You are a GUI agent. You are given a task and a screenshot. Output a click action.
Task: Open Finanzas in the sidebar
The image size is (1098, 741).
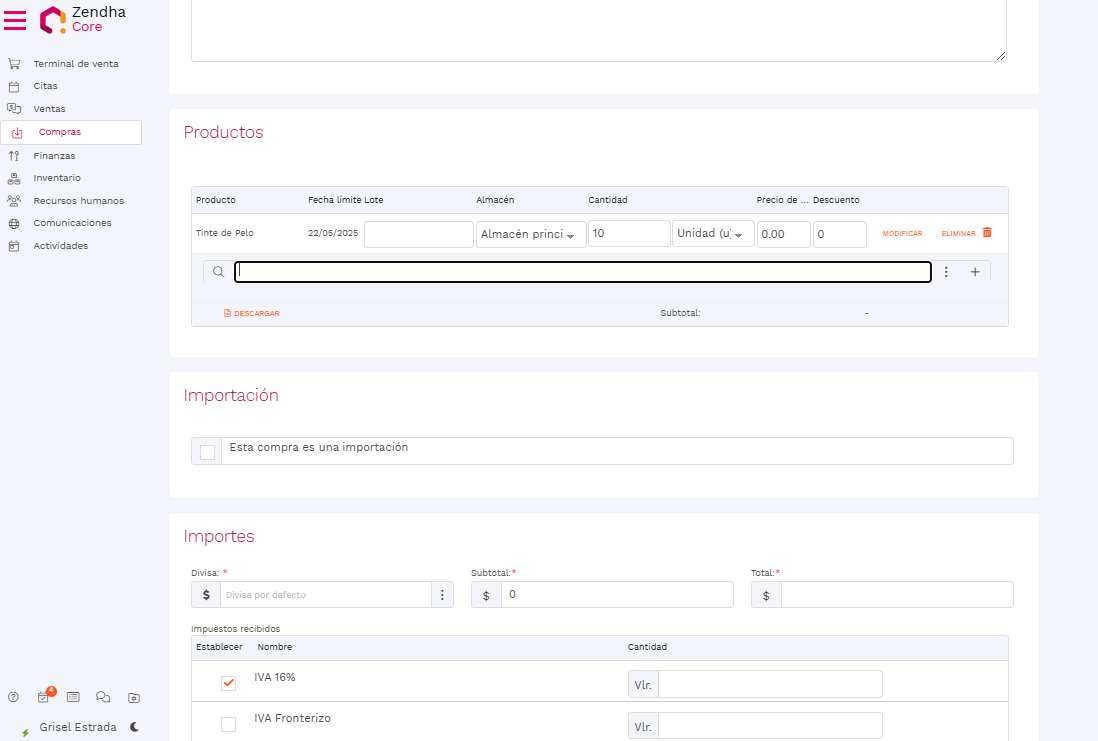(x=54, y=156)
